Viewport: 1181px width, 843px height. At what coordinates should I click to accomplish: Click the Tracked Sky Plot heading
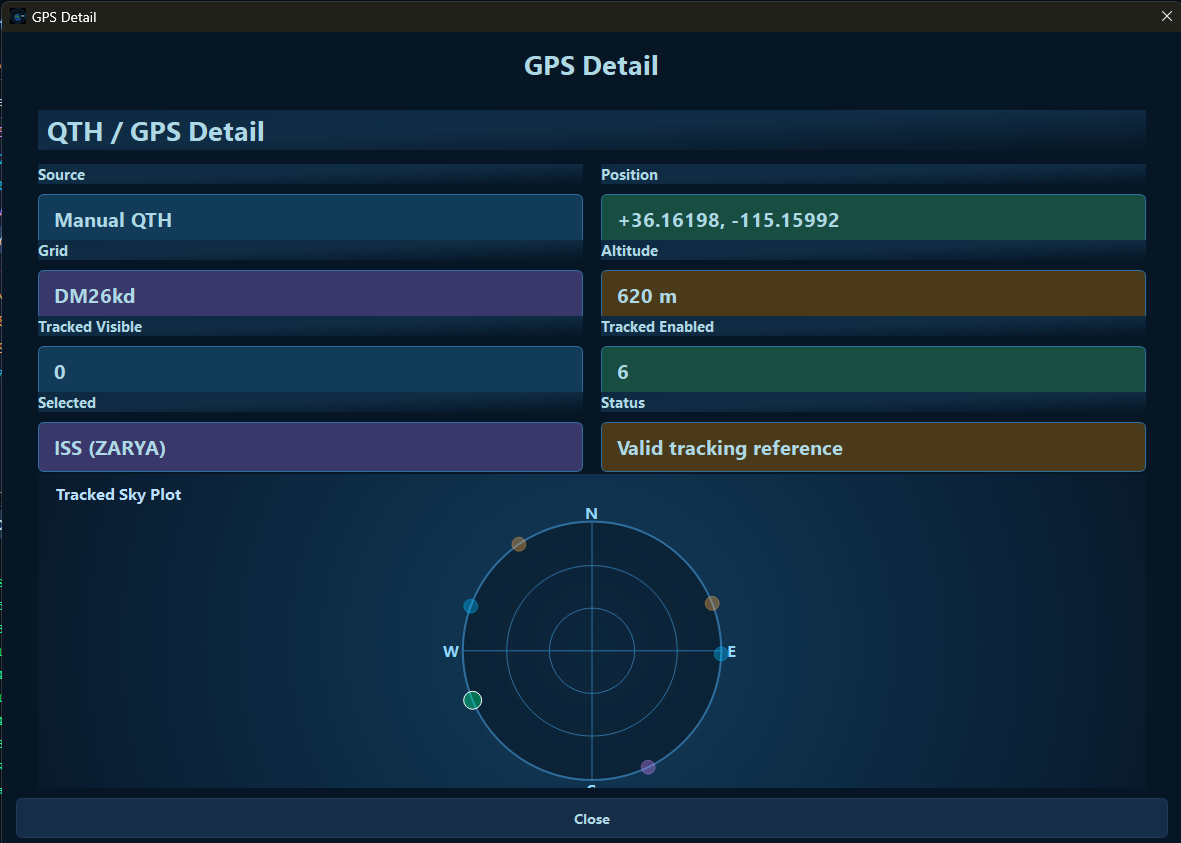click(118, 494)
